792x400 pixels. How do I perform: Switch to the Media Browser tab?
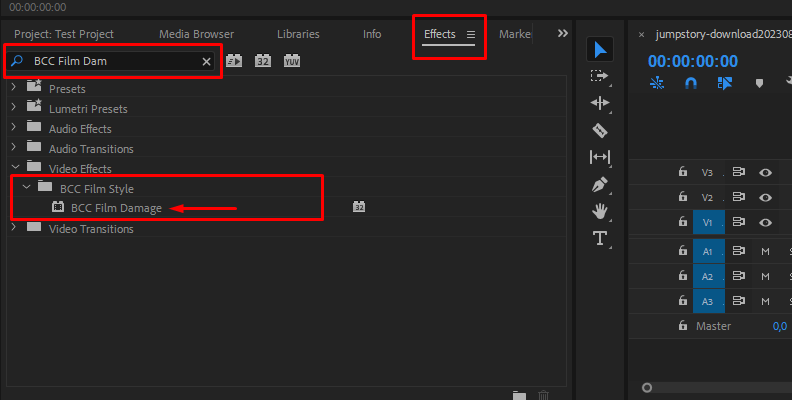pyautogui.click(x=196, y=34)
